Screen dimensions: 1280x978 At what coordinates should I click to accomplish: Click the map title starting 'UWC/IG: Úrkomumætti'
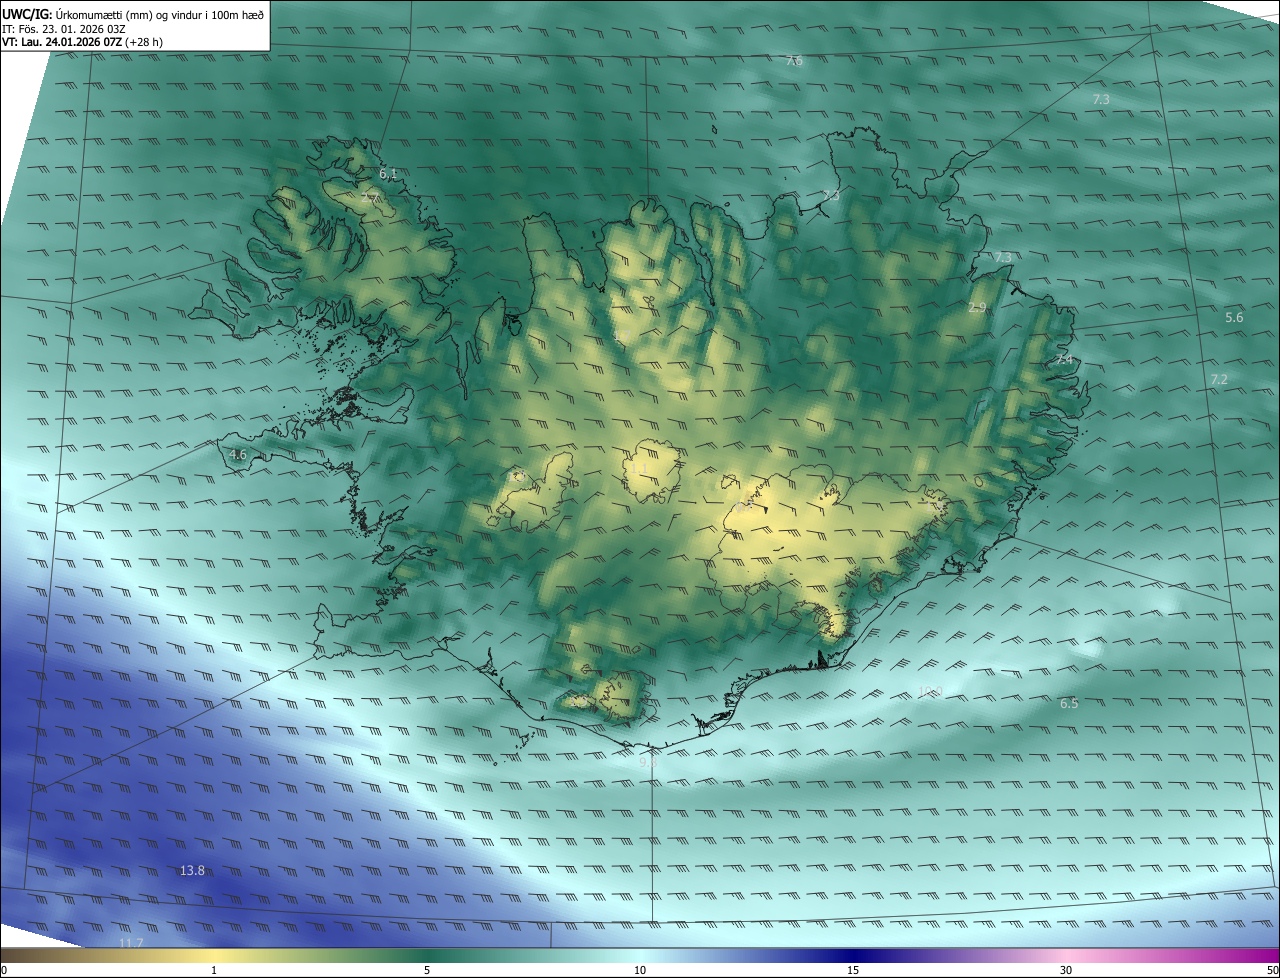pos(132,14)
